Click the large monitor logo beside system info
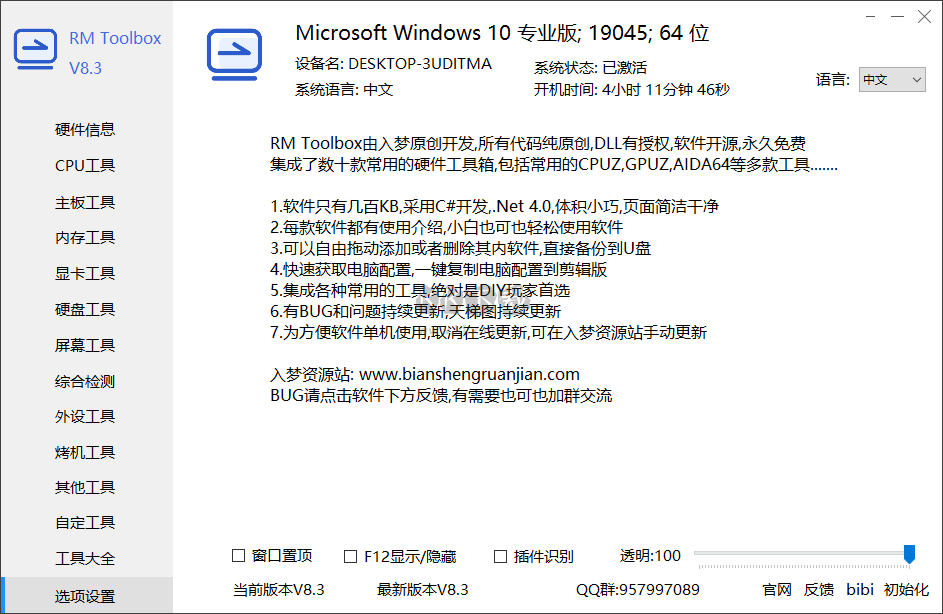The image size is (943, 614). click(235, 55)
